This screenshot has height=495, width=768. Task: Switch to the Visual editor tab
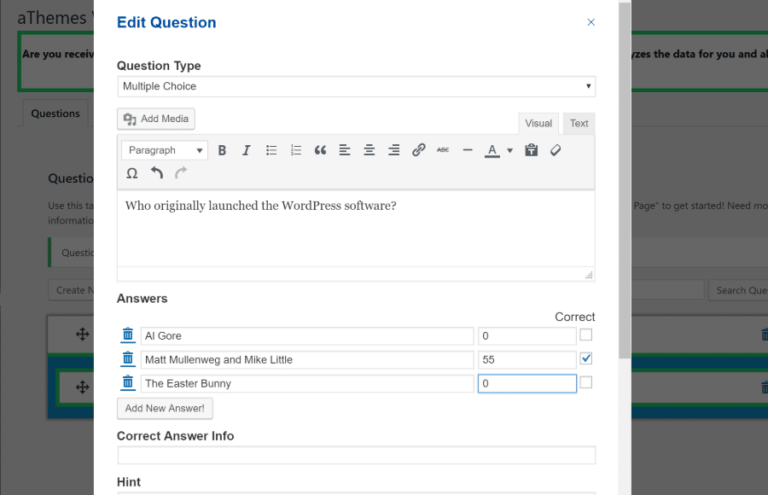pos(538,123)
